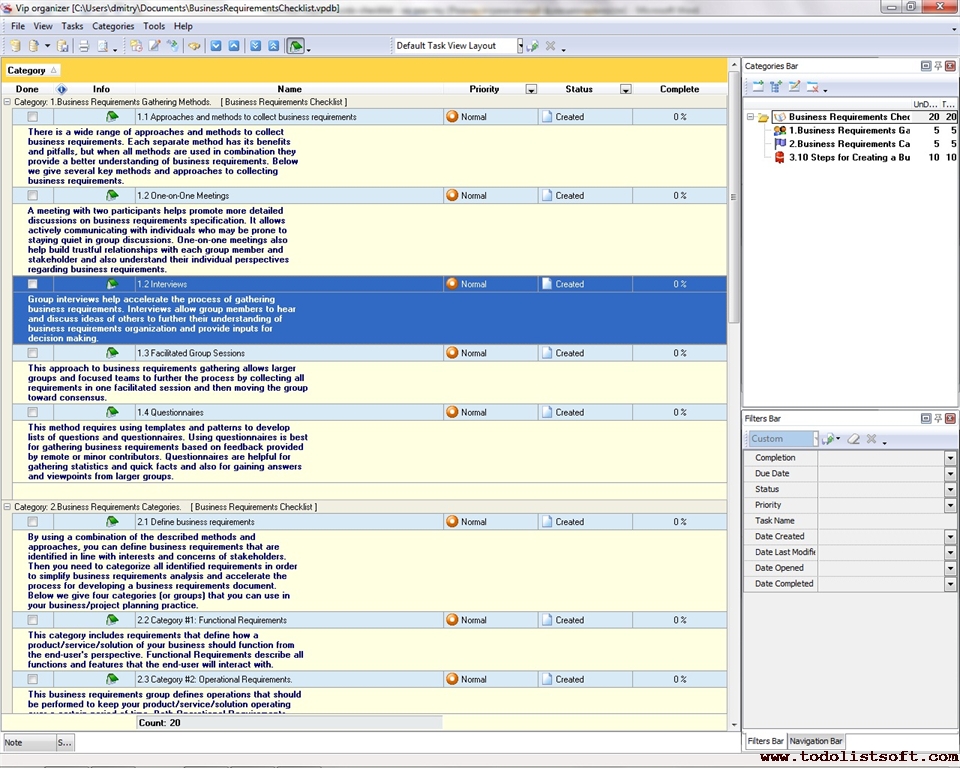Click the eraser icon in Filters Bar

point(853,439)
